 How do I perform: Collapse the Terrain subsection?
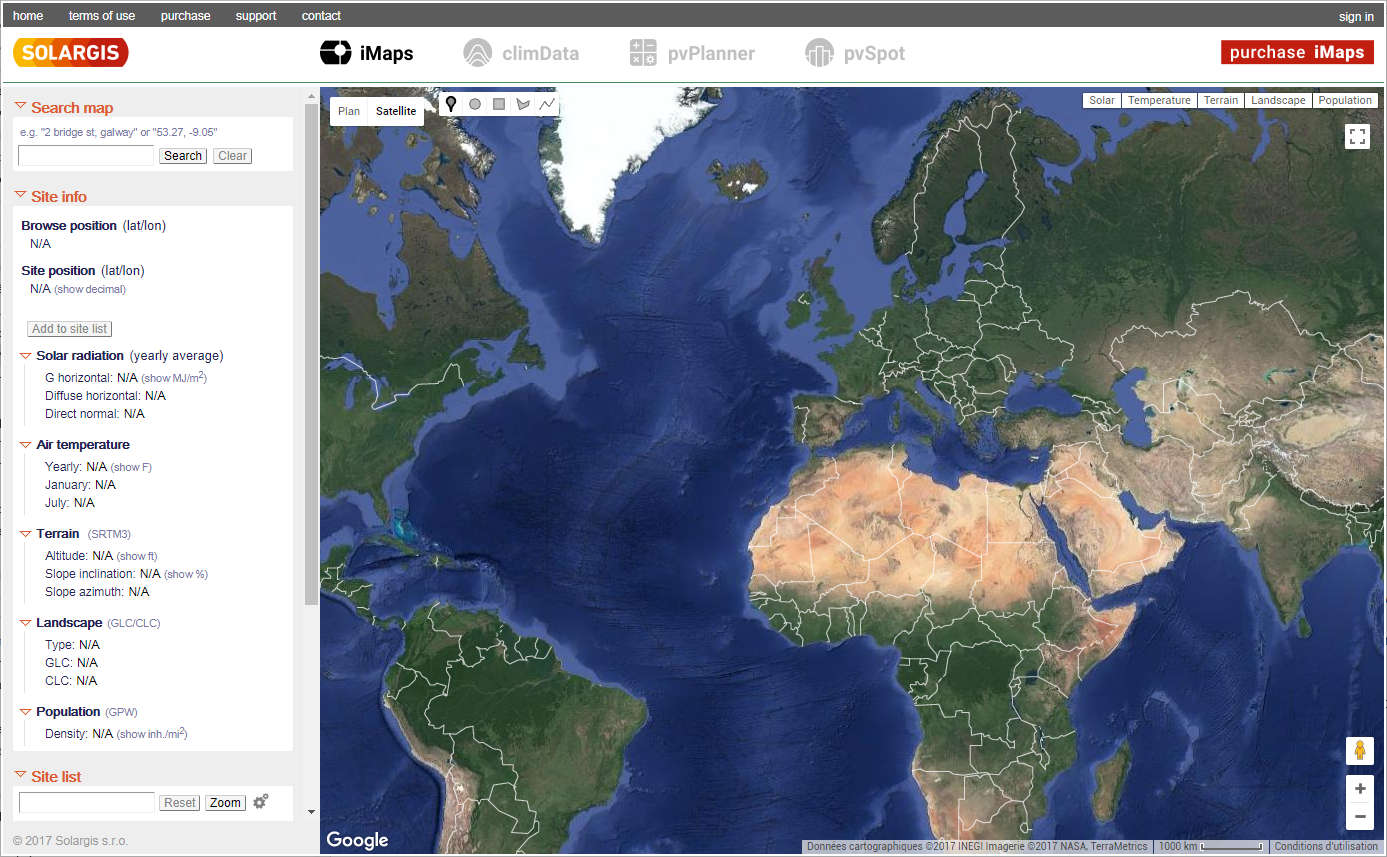click(26, 533)
